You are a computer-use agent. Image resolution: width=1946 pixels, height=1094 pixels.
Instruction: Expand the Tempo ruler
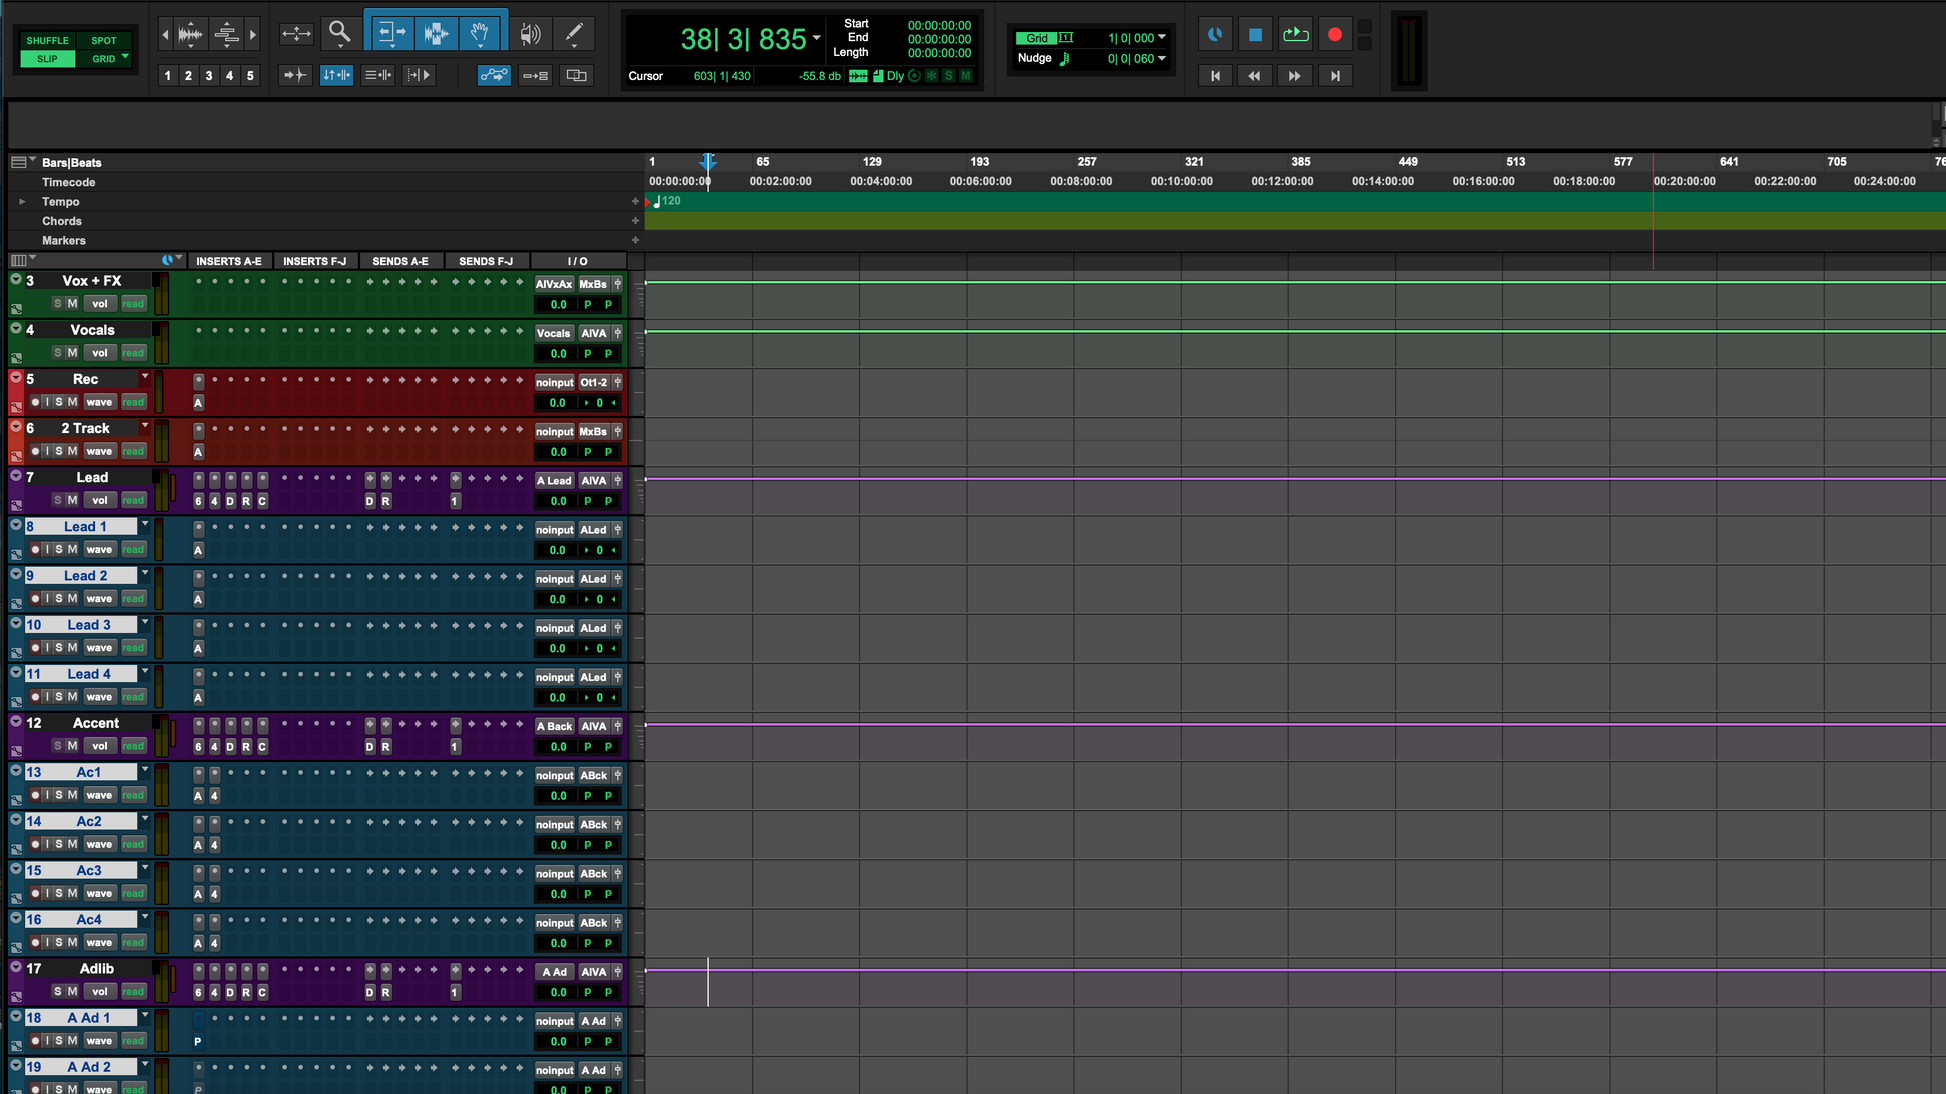pyautogui.click(x=22, y=201)
